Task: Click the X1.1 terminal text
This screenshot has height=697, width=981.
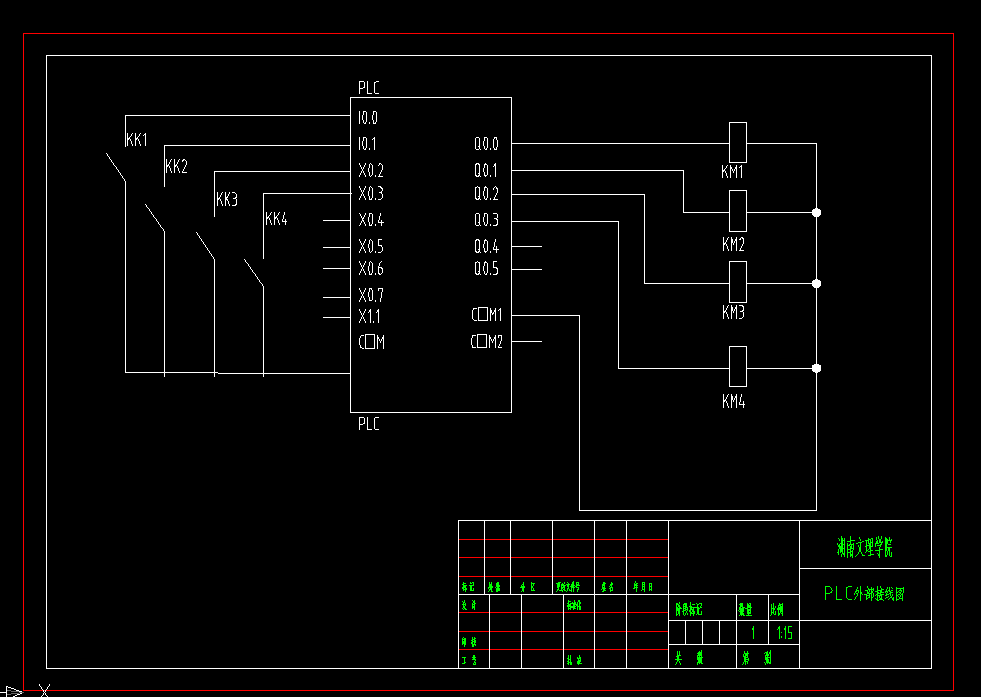Action: (369, 317)
